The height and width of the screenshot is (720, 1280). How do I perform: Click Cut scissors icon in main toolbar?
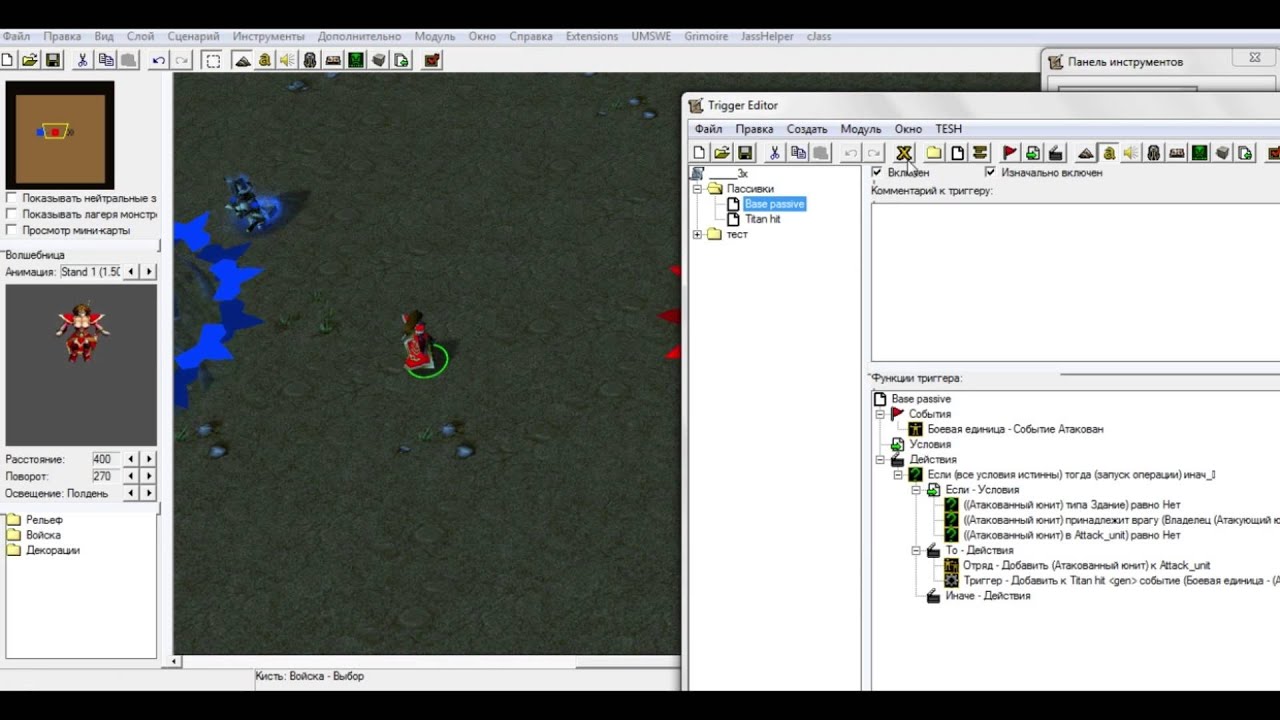click(x=82, y=60)
